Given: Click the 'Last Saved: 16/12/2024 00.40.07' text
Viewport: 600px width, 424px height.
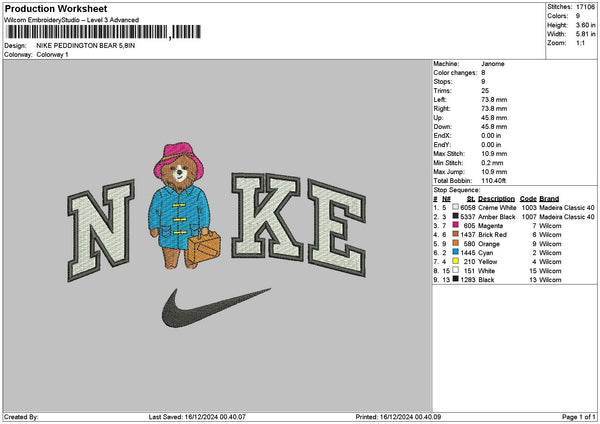Looking at the screenshot, I should click(197, 417).
